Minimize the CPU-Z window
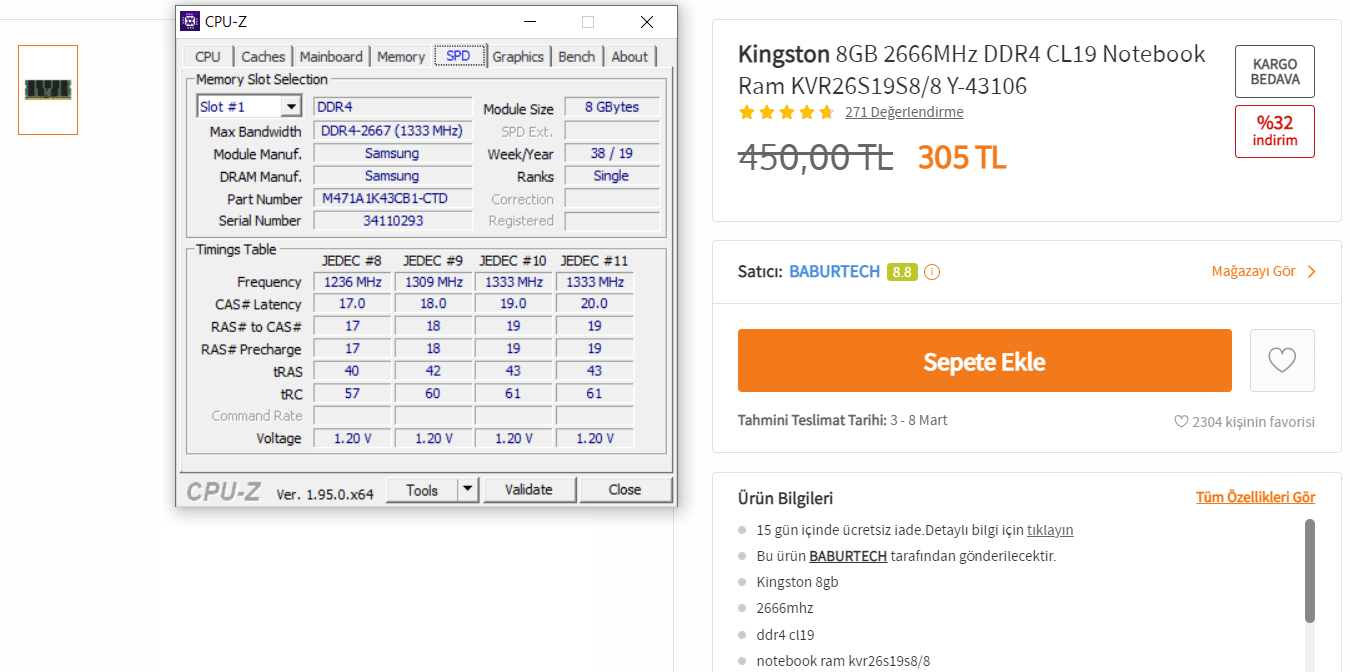Viewport: 1350px width, 672px height. click(x=528, y=21)
